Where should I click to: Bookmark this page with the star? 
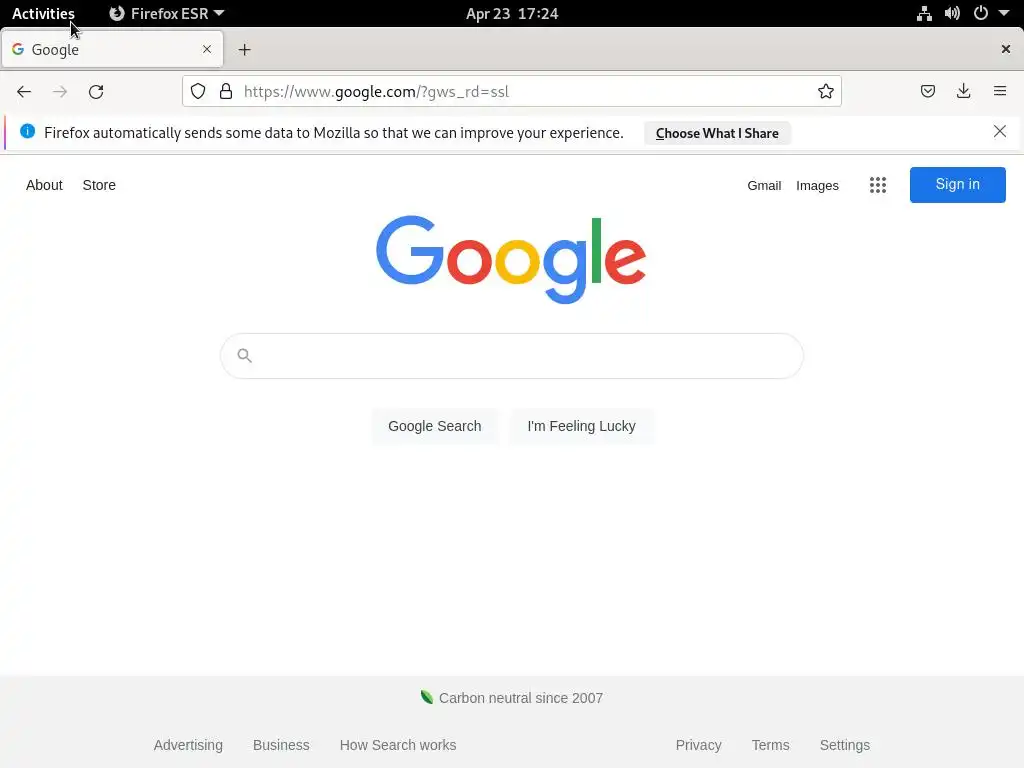[825, 91]
